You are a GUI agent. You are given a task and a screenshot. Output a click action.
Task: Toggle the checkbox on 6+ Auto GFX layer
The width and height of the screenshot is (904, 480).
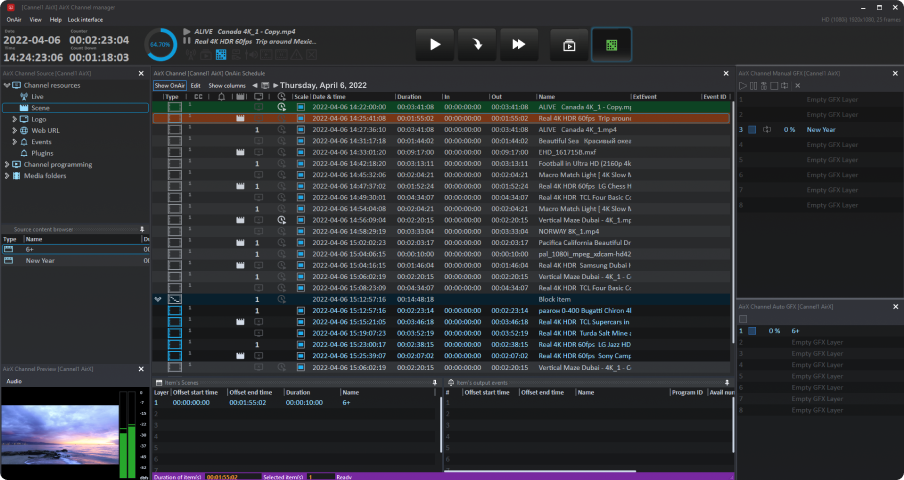click(x=752, y=330)
